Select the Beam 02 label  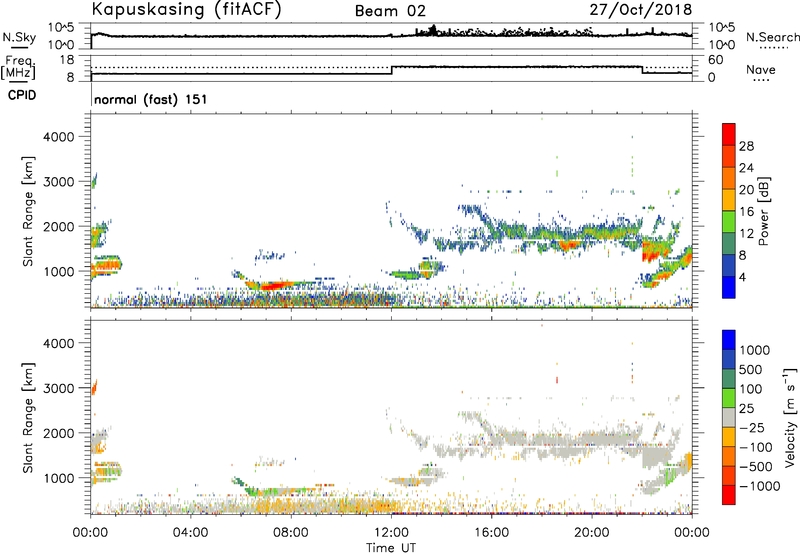(390, 11)
